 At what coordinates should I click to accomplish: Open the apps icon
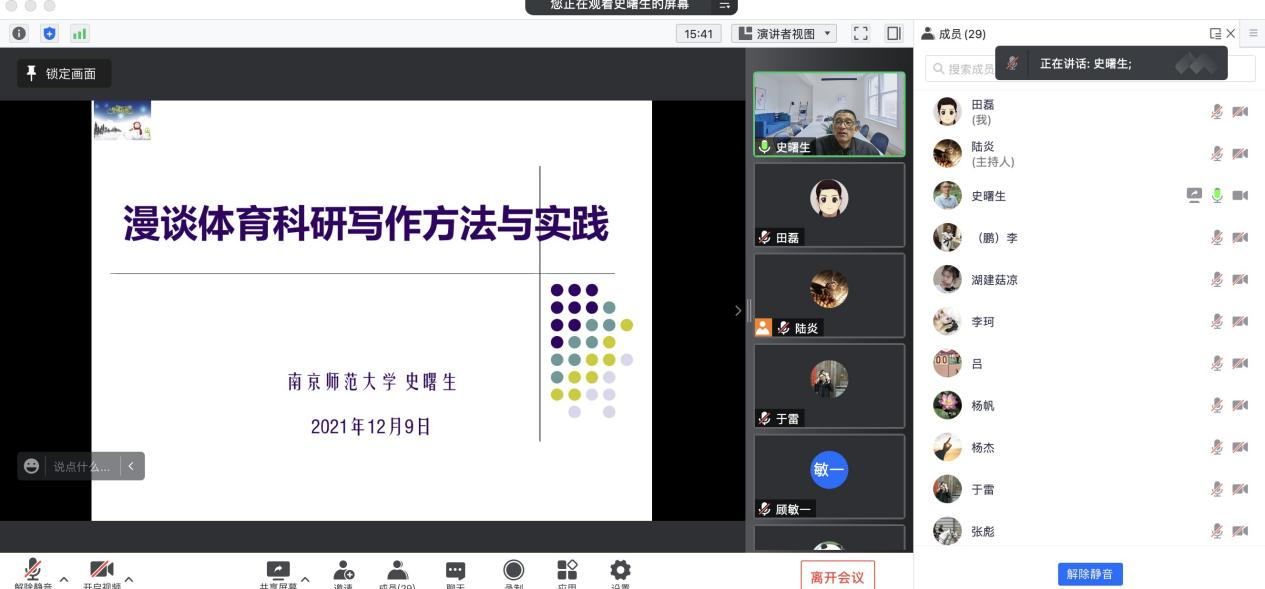(x=567, y=571)
